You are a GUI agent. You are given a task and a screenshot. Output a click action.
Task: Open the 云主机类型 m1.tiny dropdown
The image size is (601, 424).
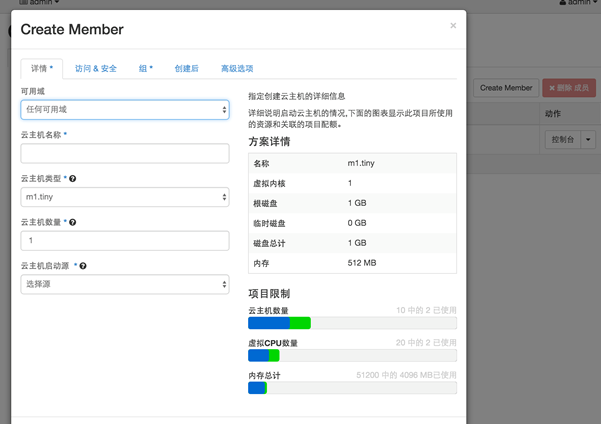coord(125,197)
